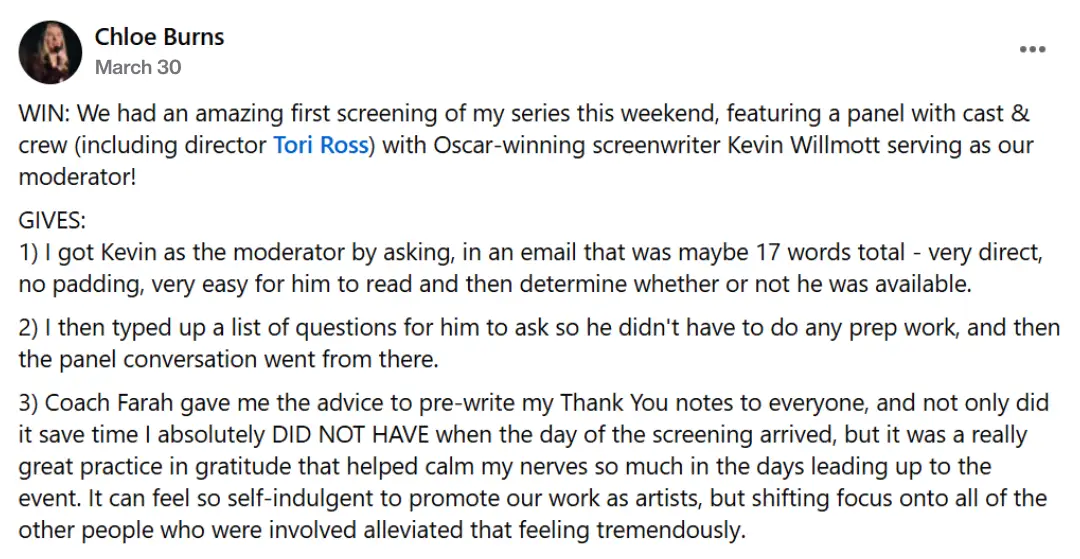Click the 'WIN:' opening line of the post
Image resolution: width=1080 pixels, height=559 pixels.
524,114
